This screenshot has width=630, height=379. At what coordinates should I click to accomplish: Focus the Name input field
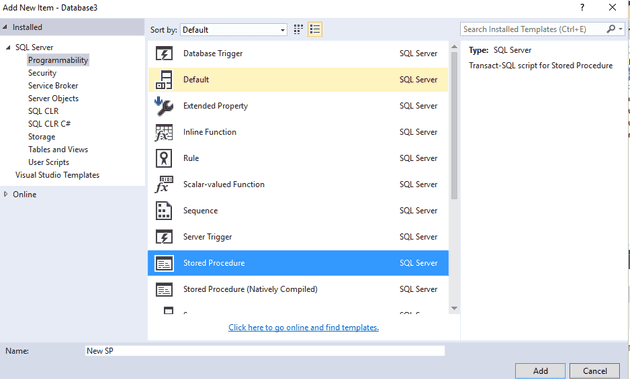265,351
